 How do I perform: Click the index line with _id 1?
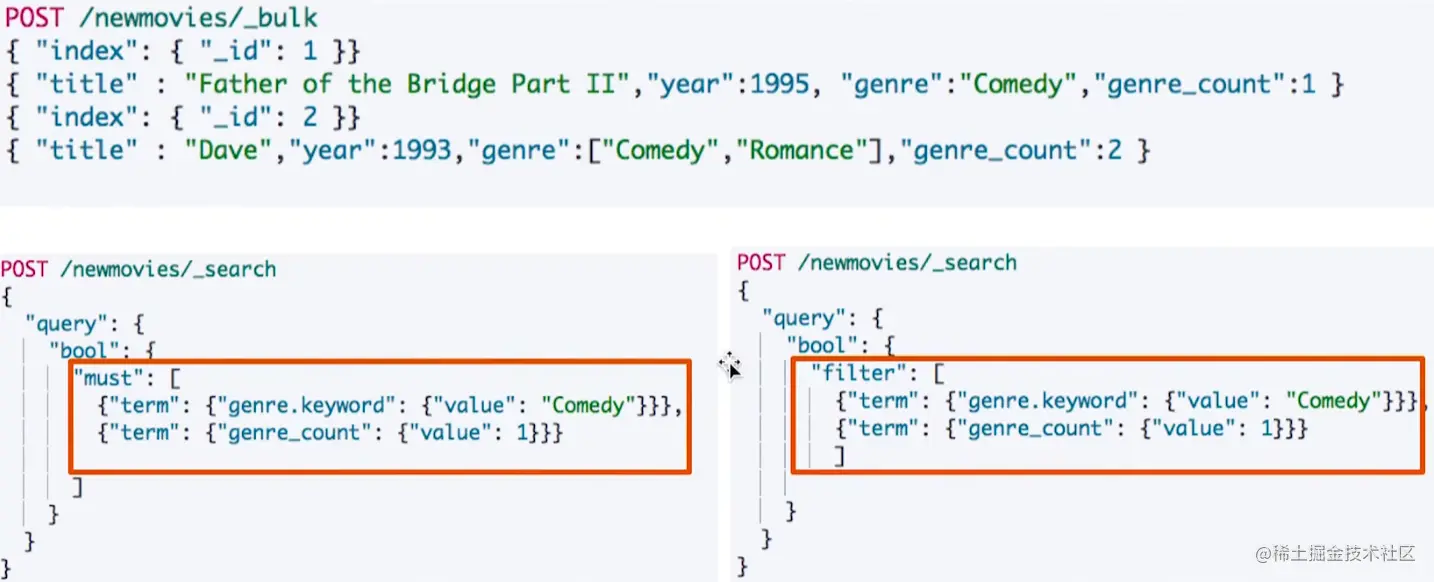point(181,50)
